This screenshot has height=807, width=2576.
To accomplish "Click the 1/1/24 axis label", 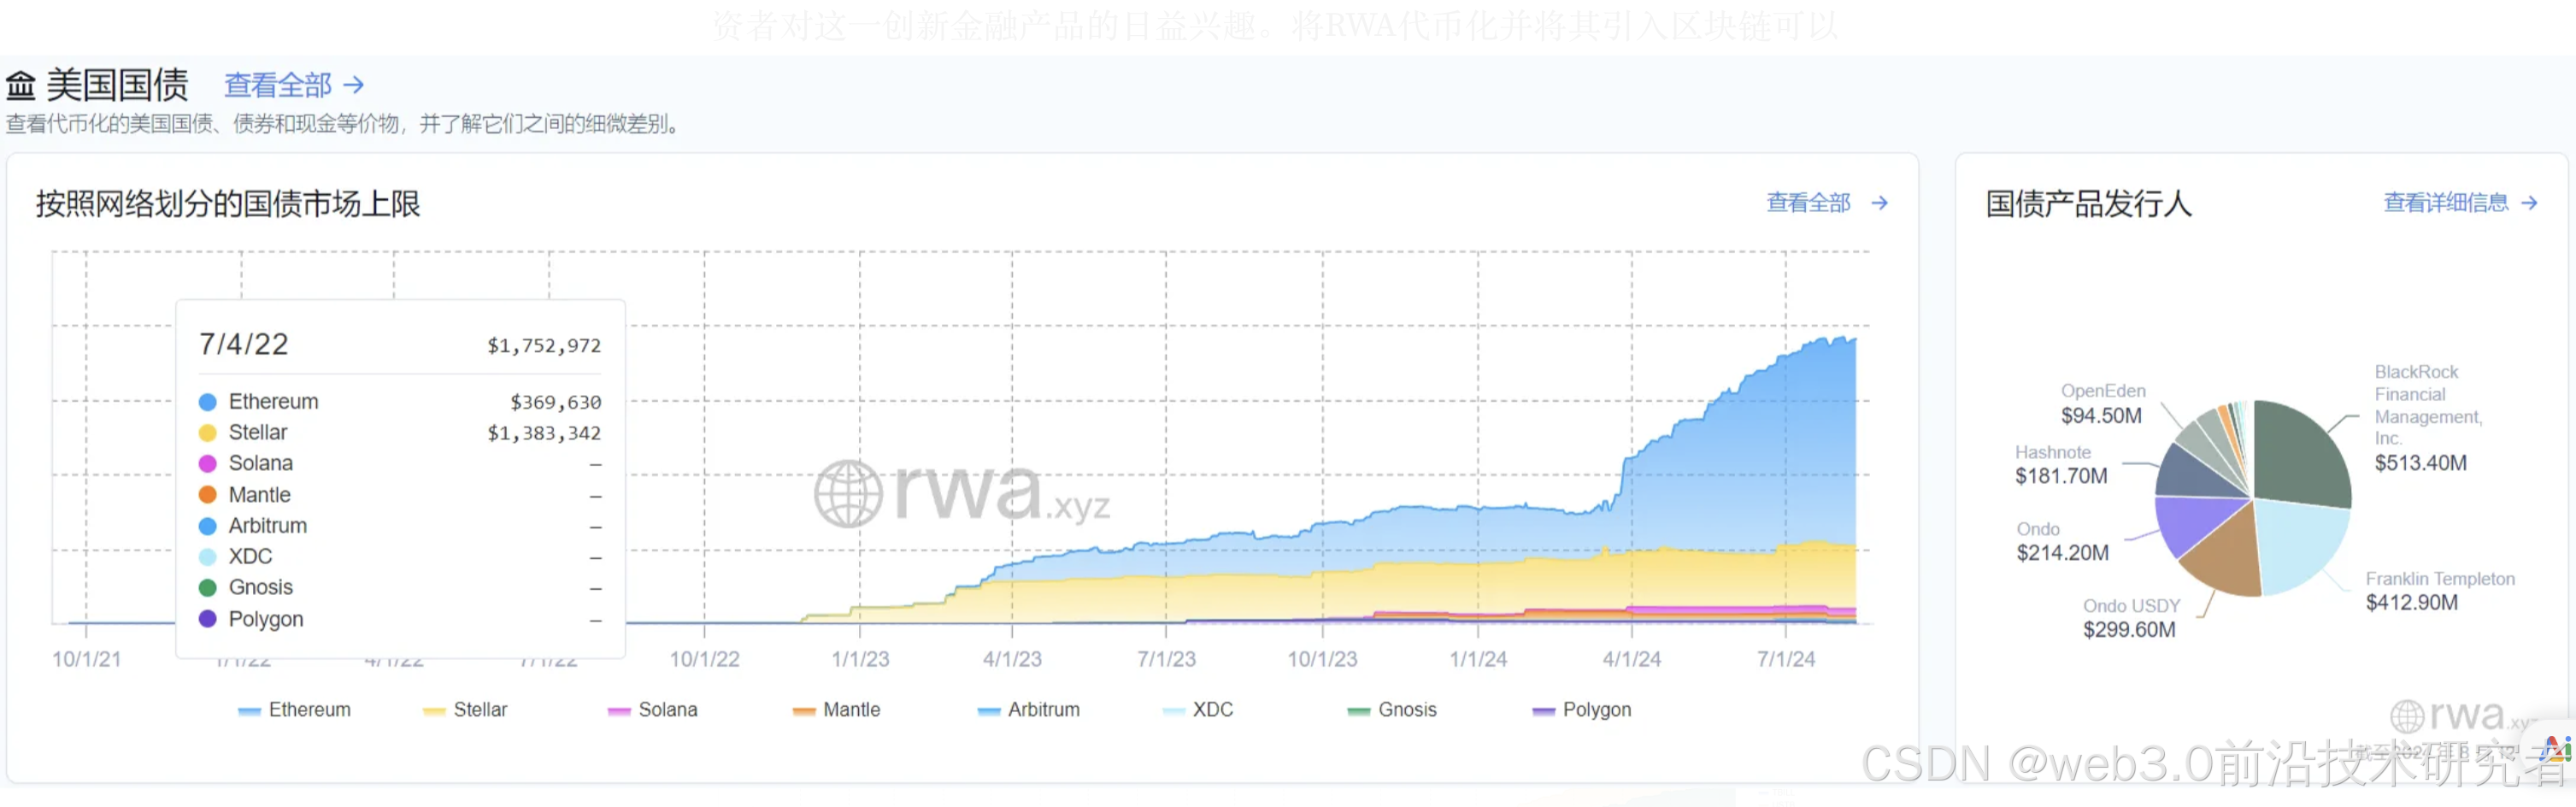I will pos(1478,660).
